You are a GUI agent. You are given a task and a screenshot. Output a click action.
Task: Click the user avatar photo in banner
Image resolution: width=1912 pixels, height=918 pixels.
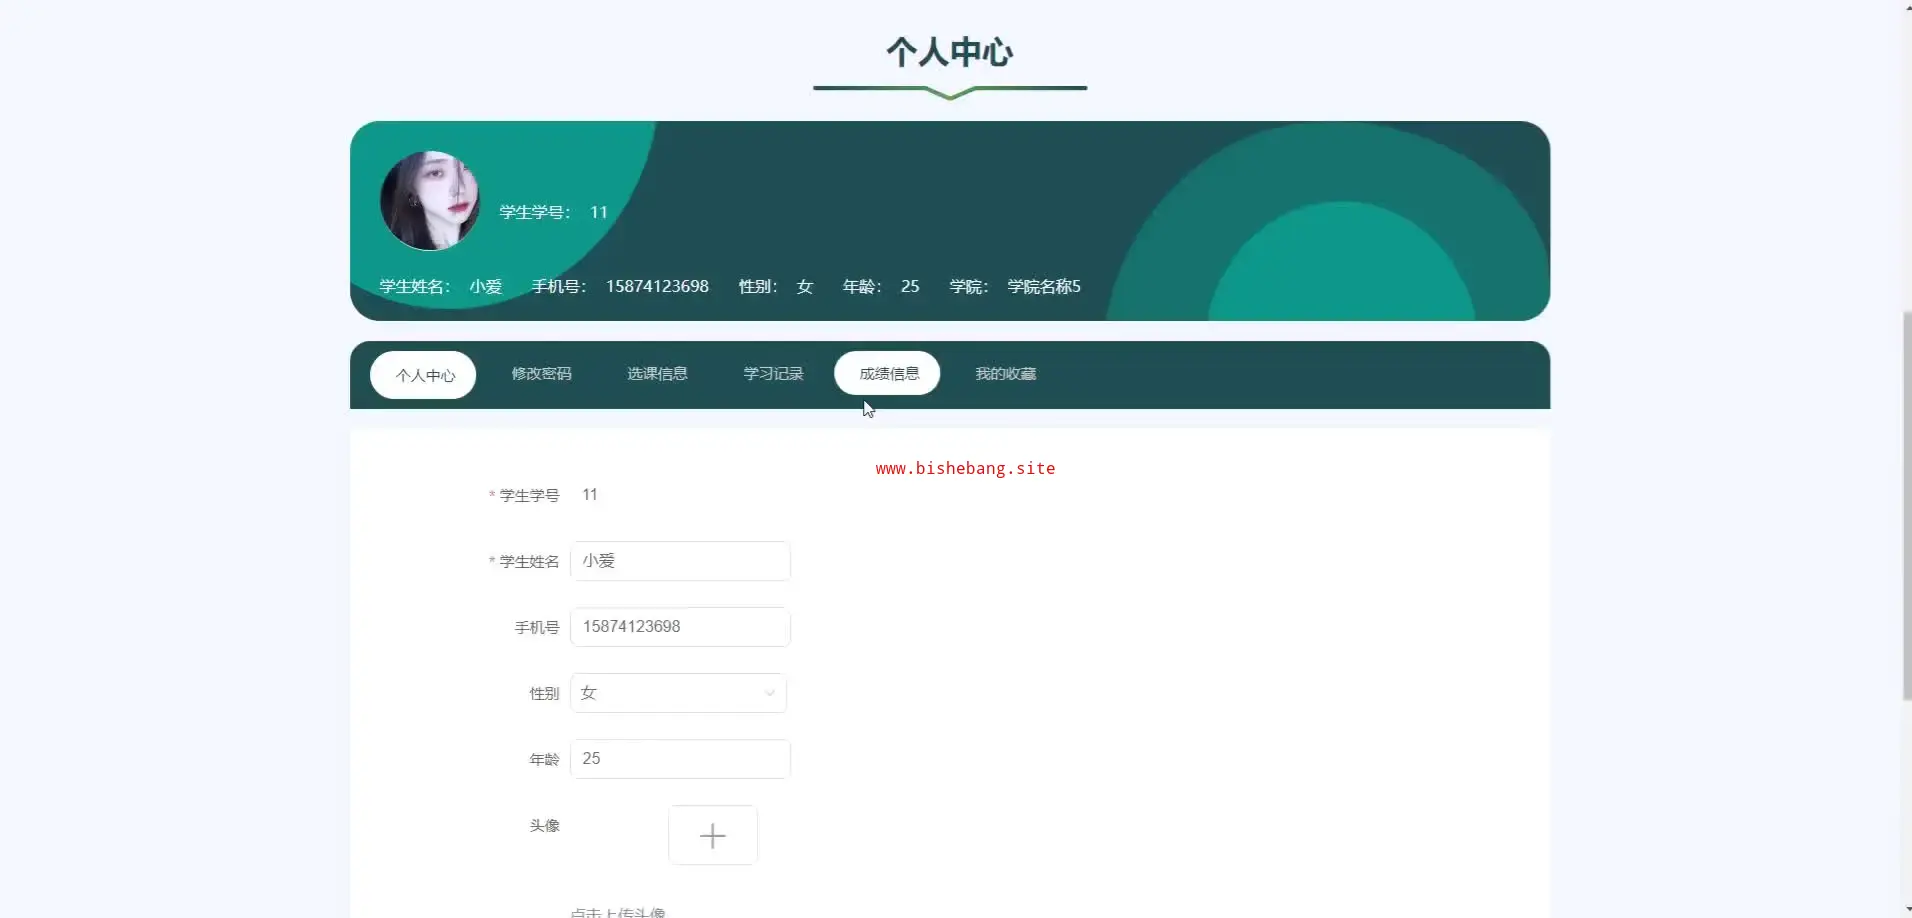point(430,201)
